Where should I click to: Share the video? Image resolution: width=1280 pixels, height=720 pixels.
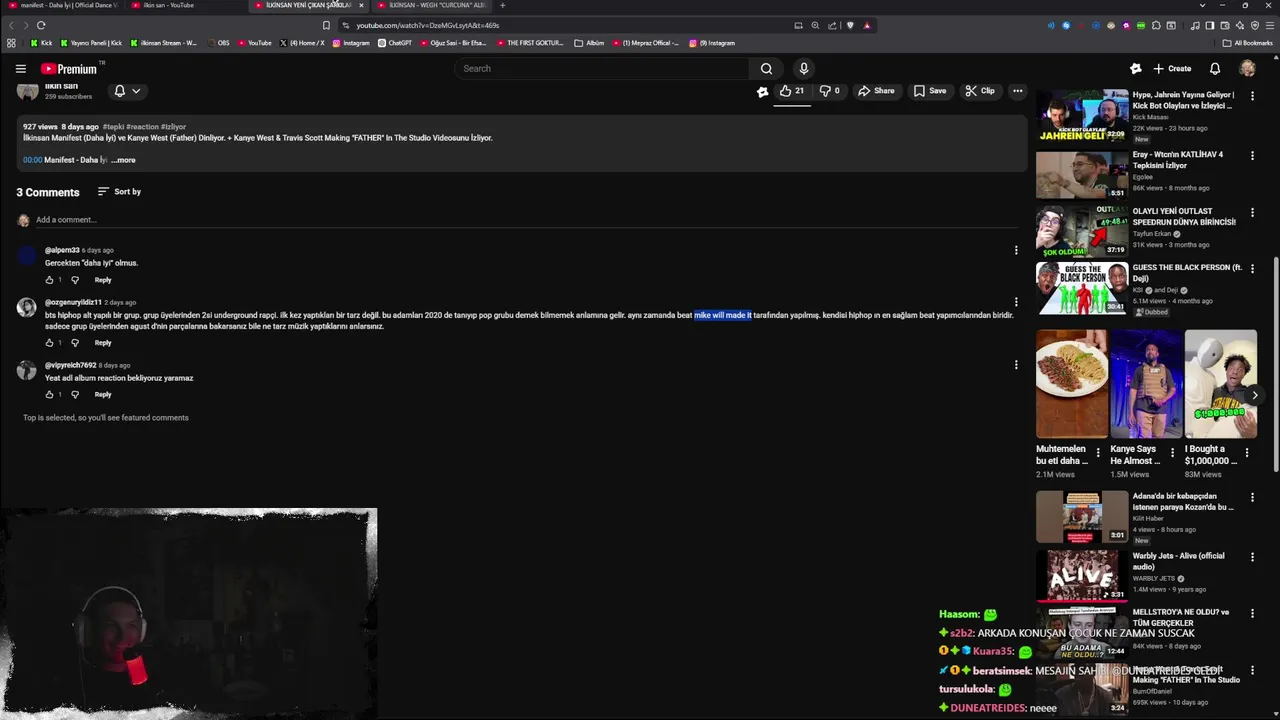pyautogui.click(x=876, y=91)
